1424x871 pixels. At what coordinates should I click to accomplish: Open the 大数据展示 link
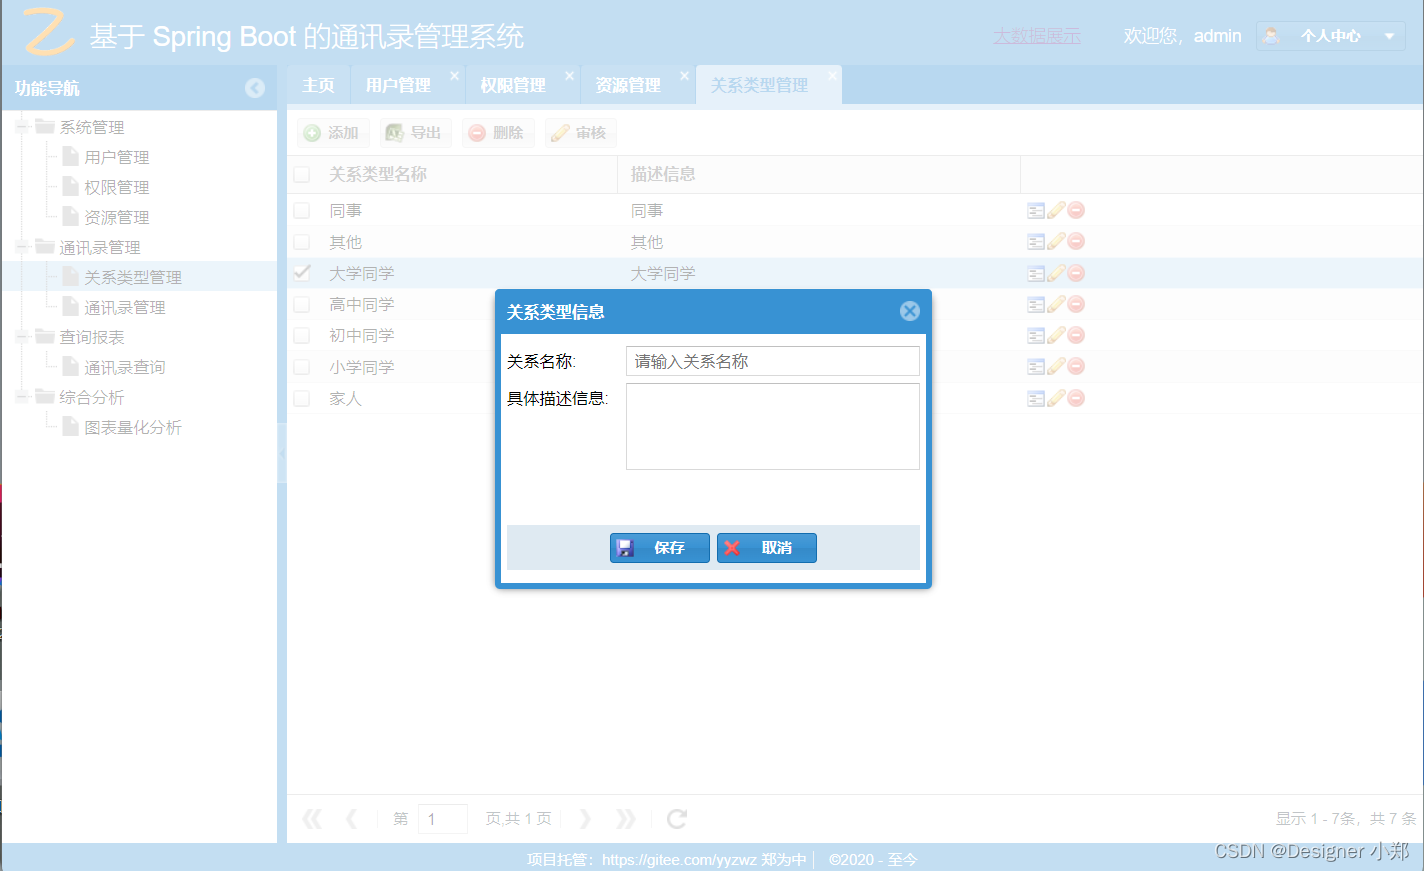1037,36
